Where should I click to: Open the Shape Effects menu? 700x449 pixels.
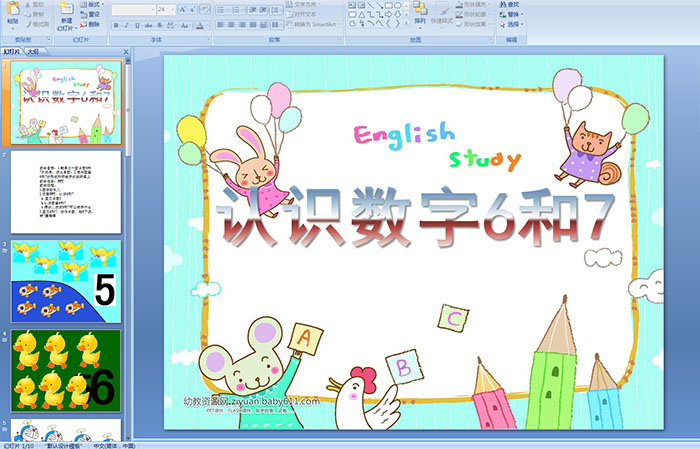click(473, 24)
